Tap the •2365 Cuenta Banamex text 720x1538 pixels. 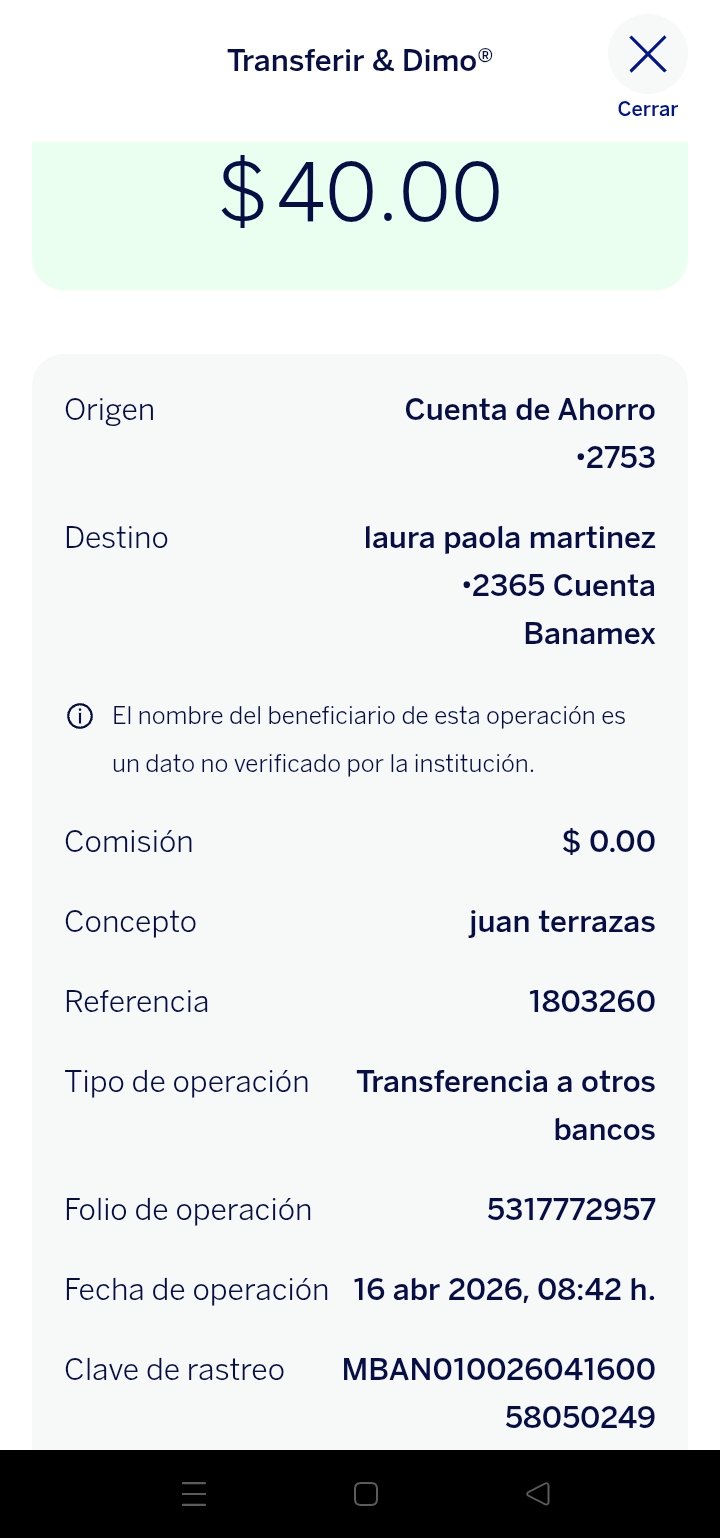pos(559,610)
